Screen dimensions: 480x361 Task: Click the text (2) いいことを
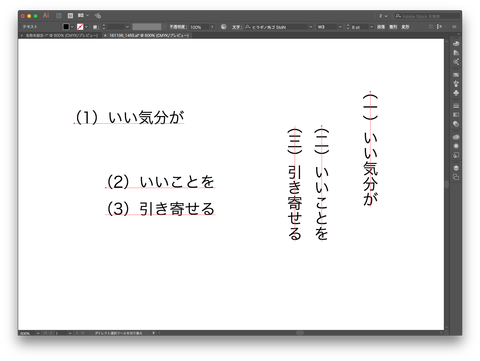161,182
